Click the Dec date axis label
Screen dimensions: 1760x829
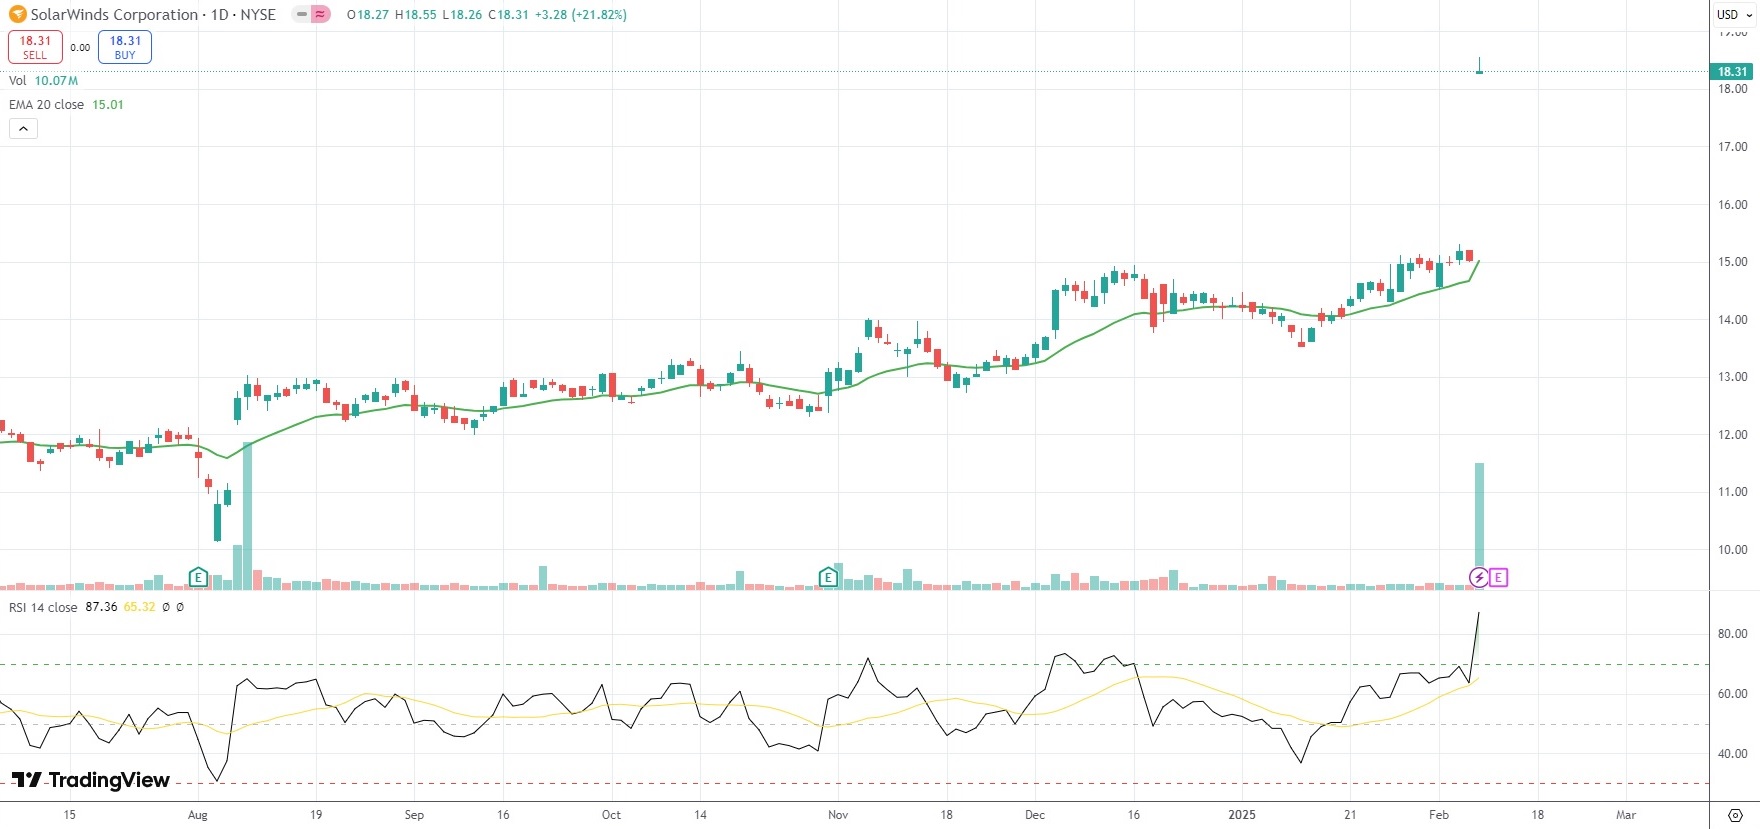click(1035, 814)
